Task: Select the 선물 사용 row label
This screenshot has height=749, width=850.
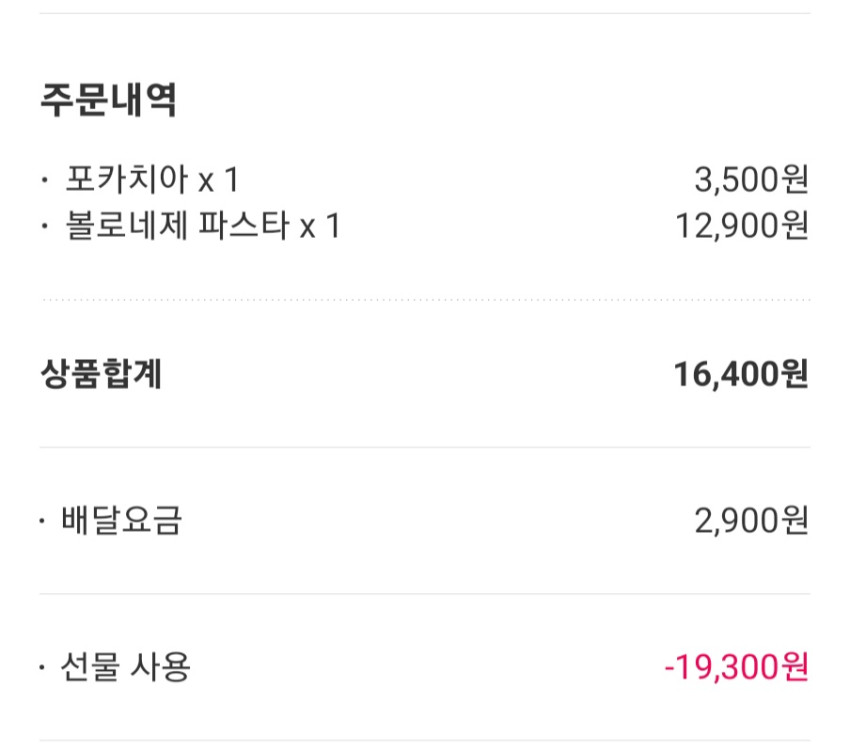Action: 125,667
